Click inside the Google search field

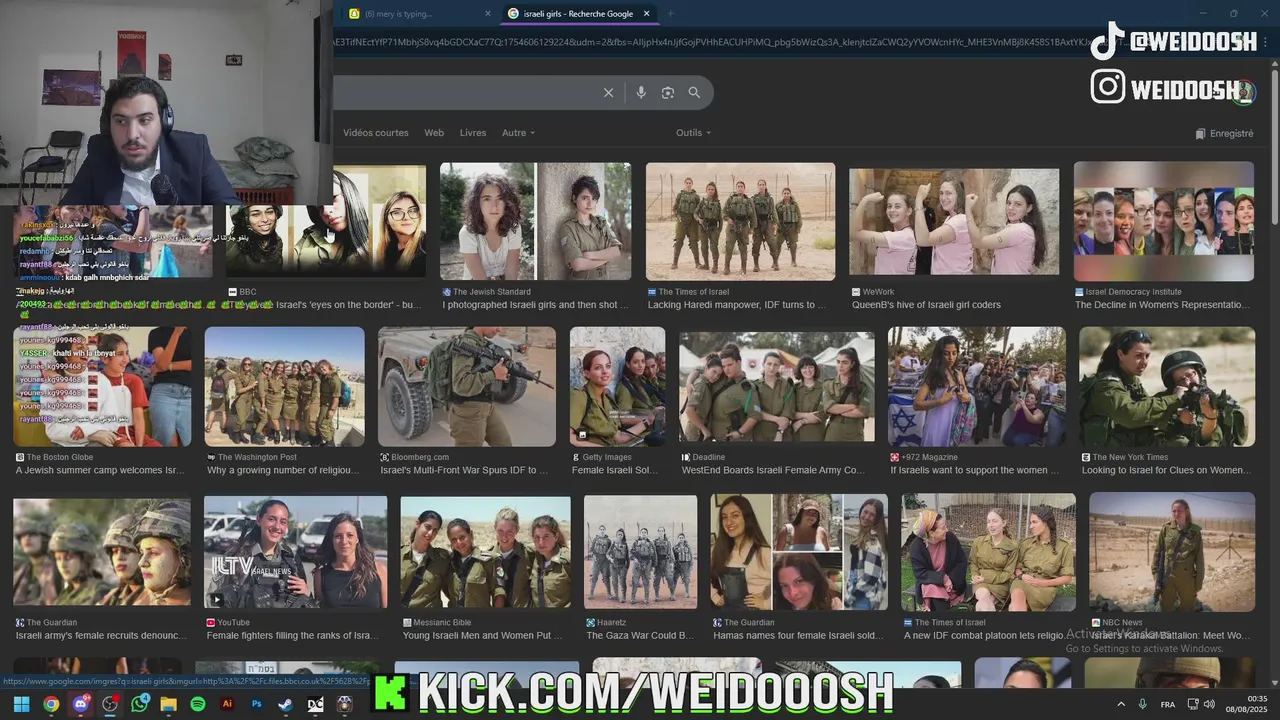coord(465,93)
